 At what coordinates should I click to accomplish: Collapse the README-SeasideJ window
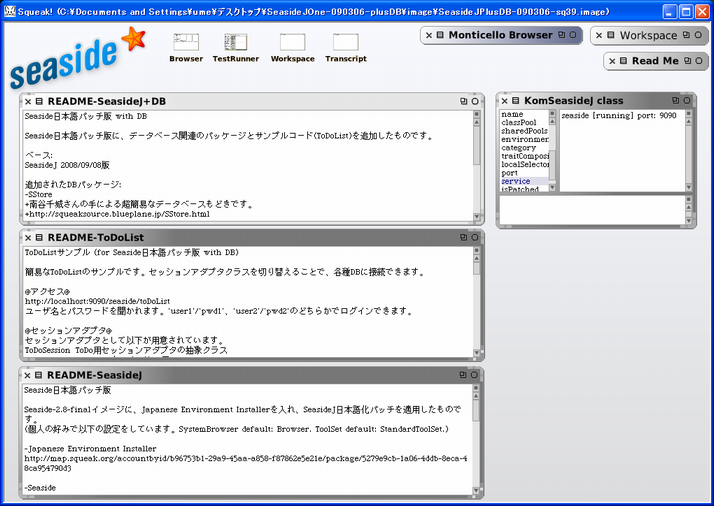474,375
